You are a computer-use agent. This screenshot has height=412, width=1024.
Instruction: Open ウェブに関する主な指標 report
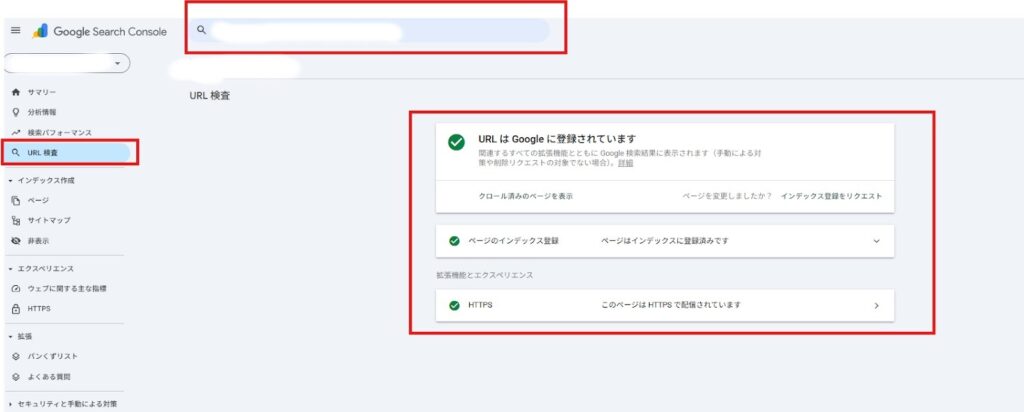pyautogui.click(x=65, y=289)
